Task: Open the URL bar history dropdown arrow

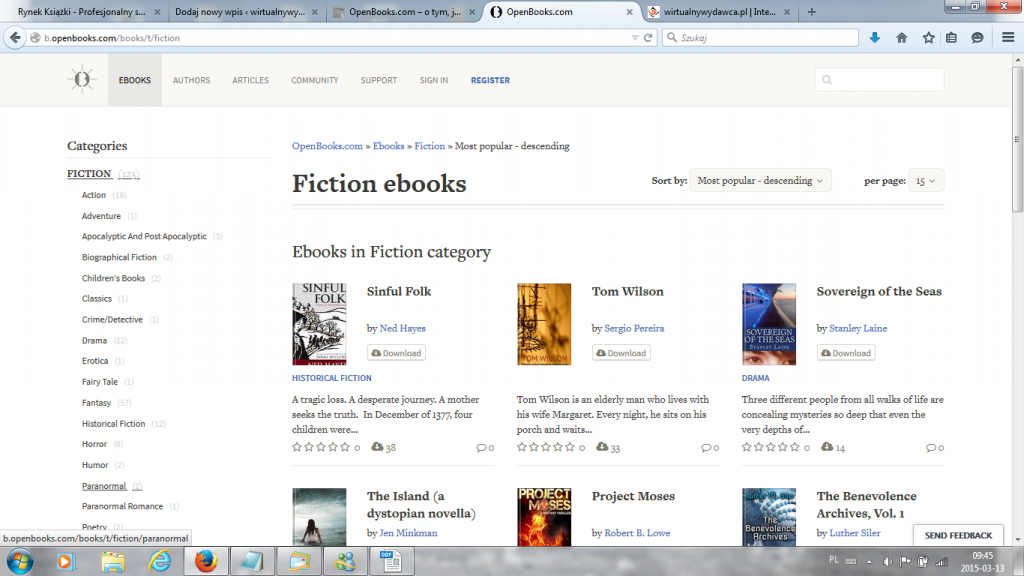Action: click(x=635, y=38)
